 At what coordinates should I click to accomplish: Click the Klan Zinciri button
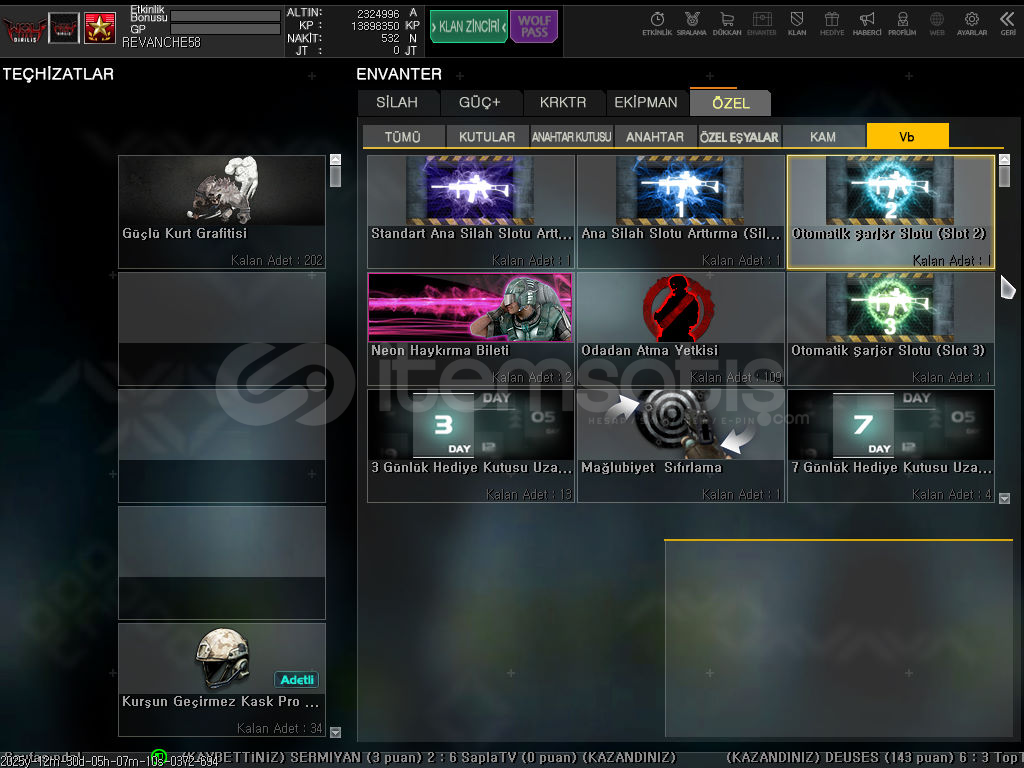pyautogui.click(x=468, y=27)
